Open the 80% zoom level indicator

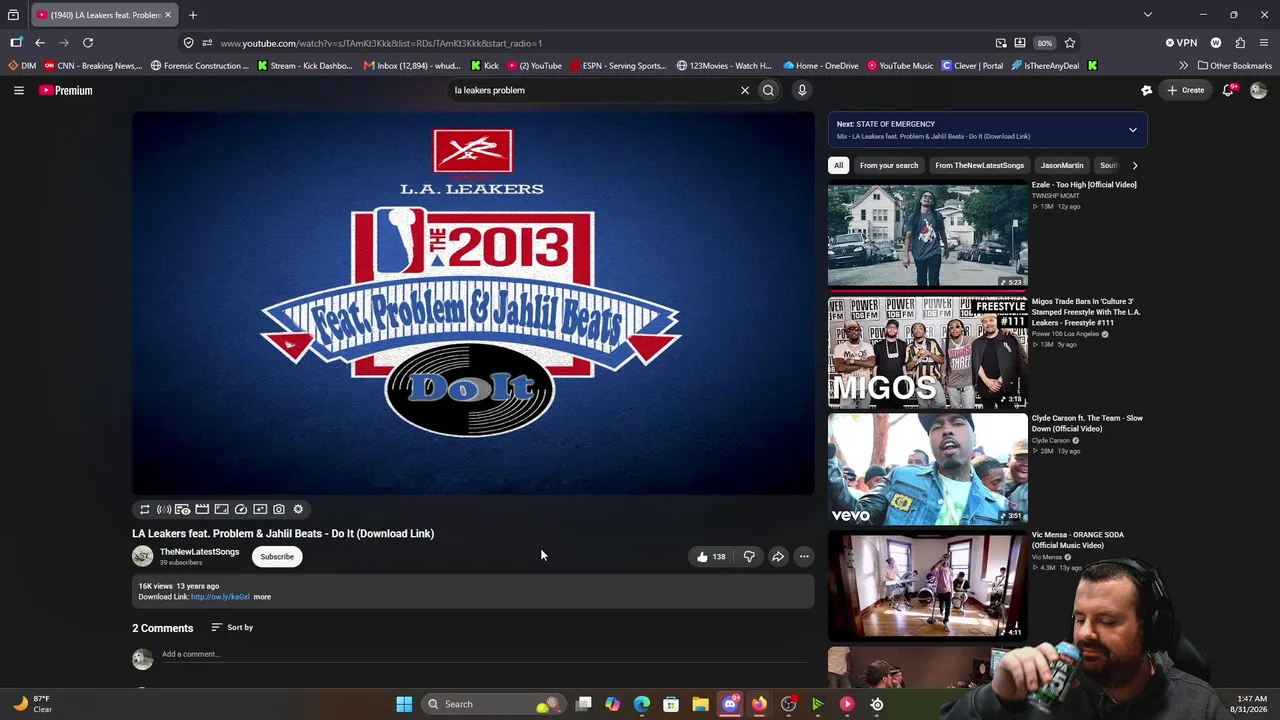[1044, 43]
